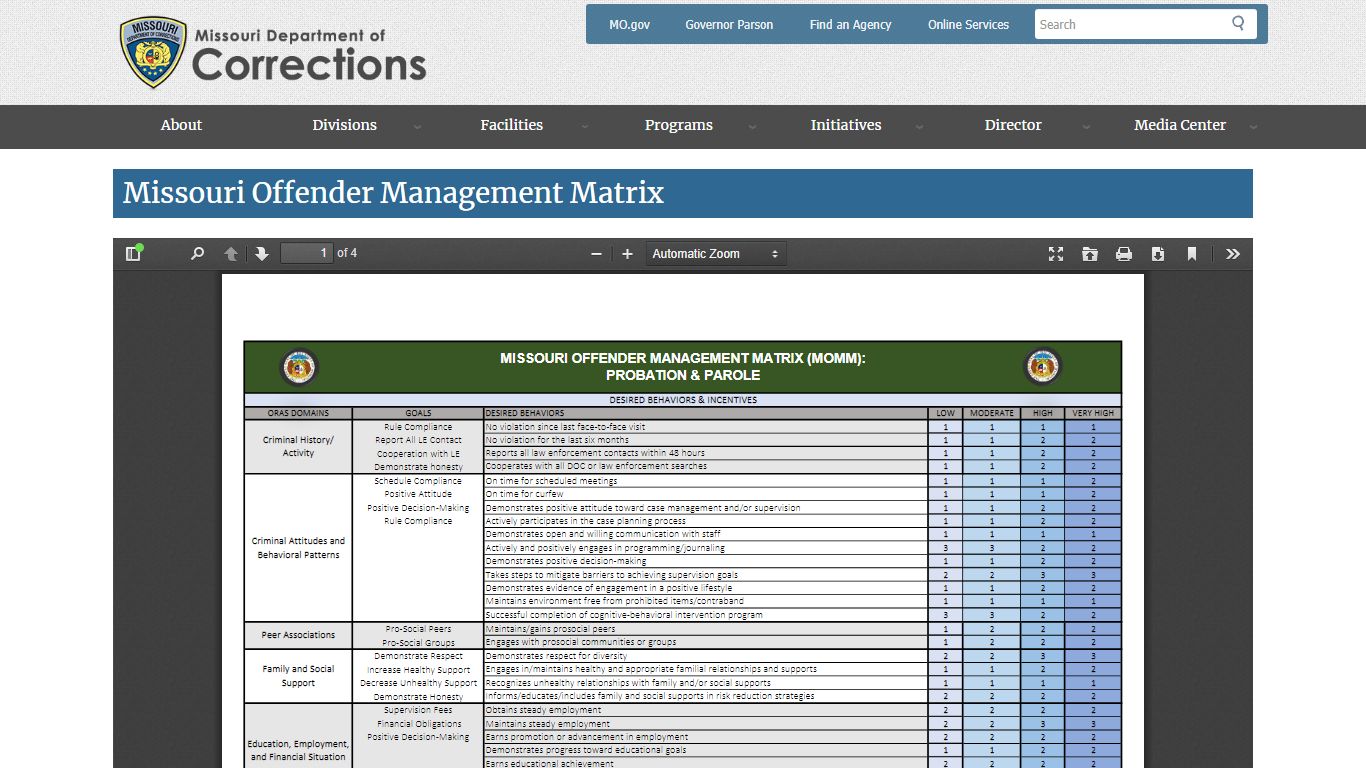Expand the Facilities menu chevron
The image size is (1366, 768).
585,127
